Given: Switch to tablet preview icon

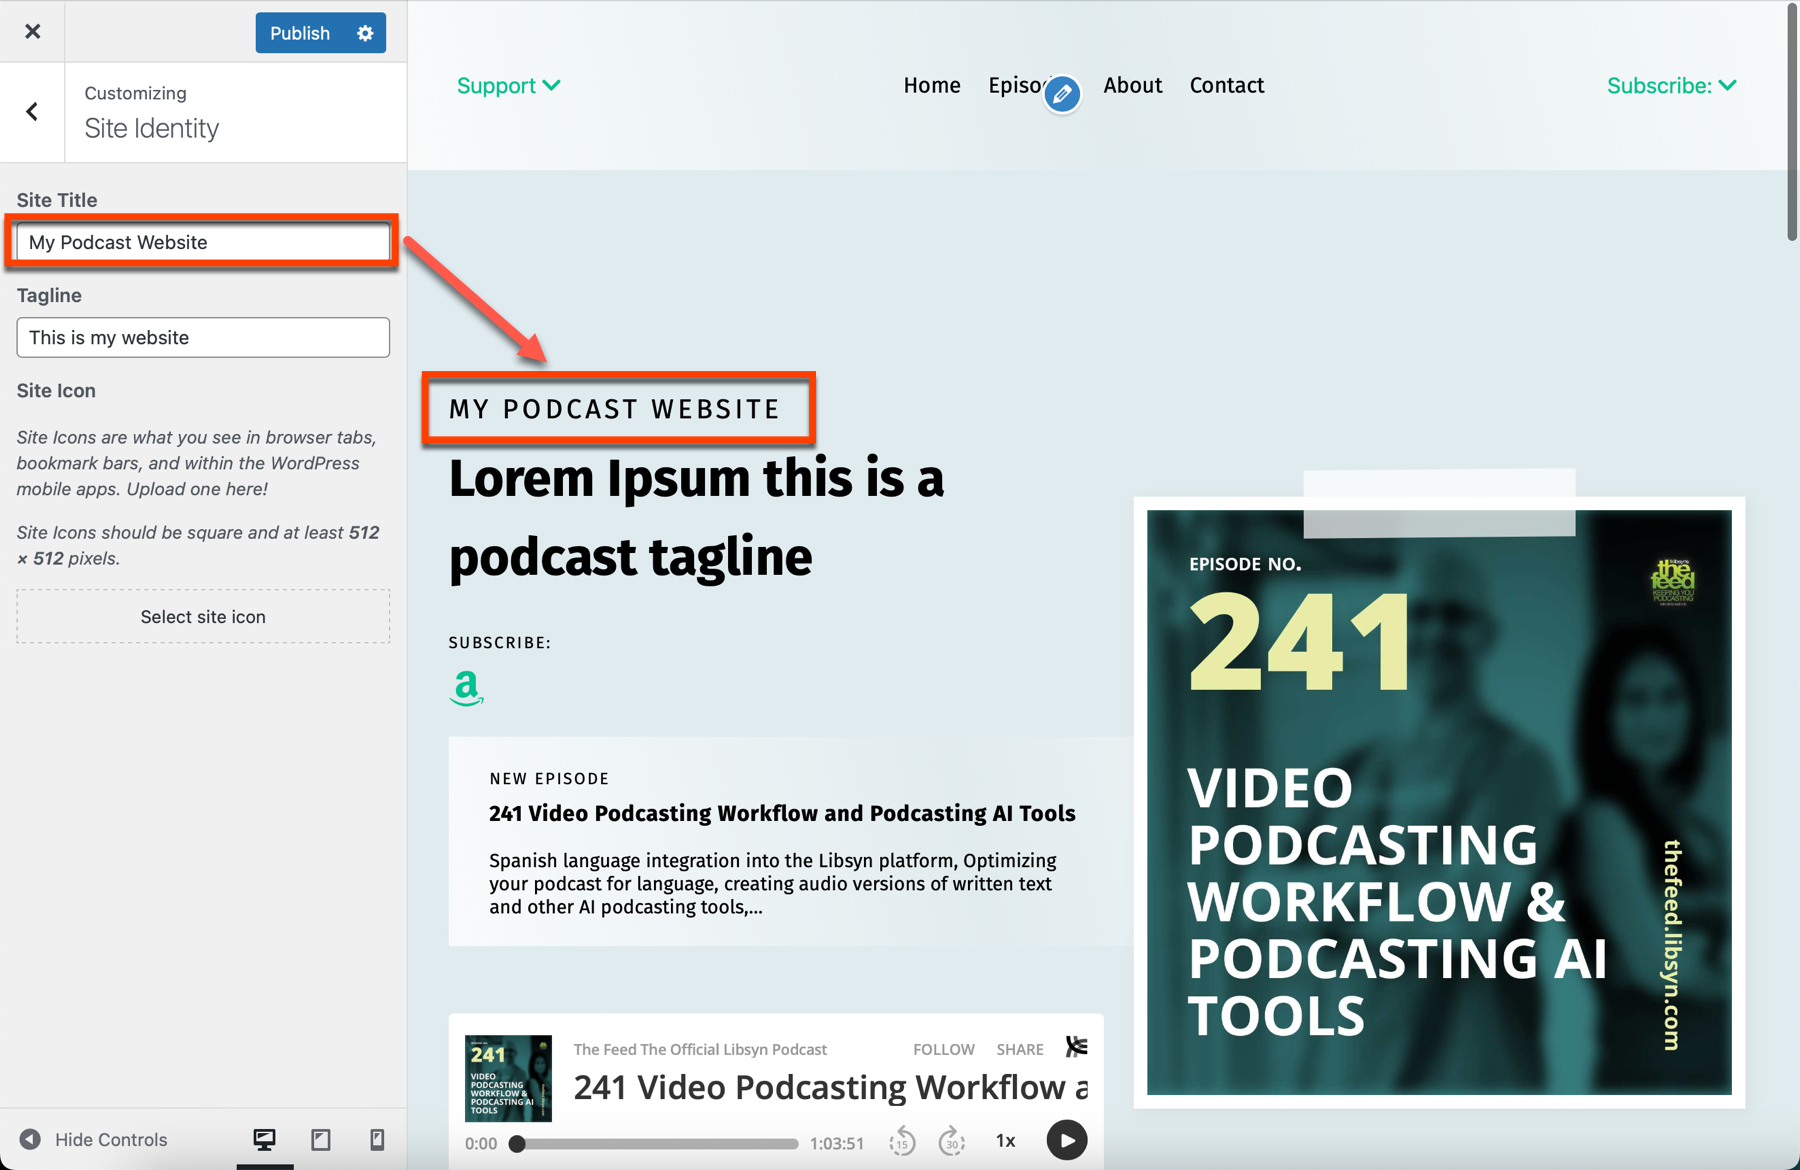Looking at the screenshot, I should [321, 1139].
